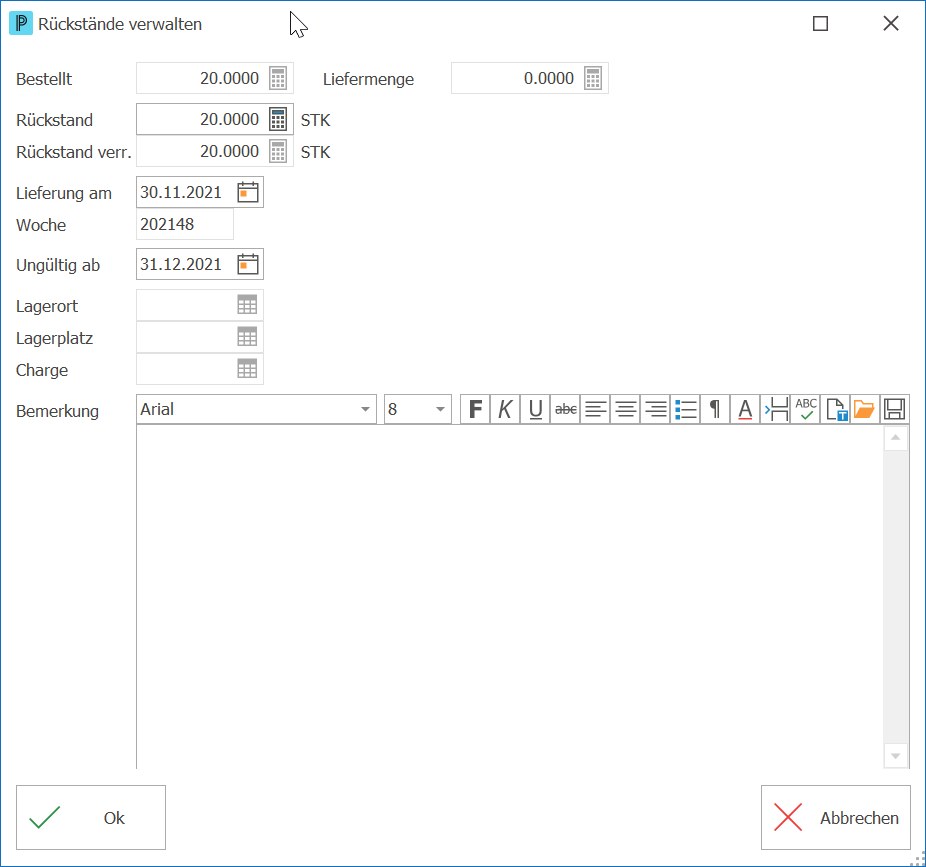
Task: Click the Woche input field
Action: [185, 224]
